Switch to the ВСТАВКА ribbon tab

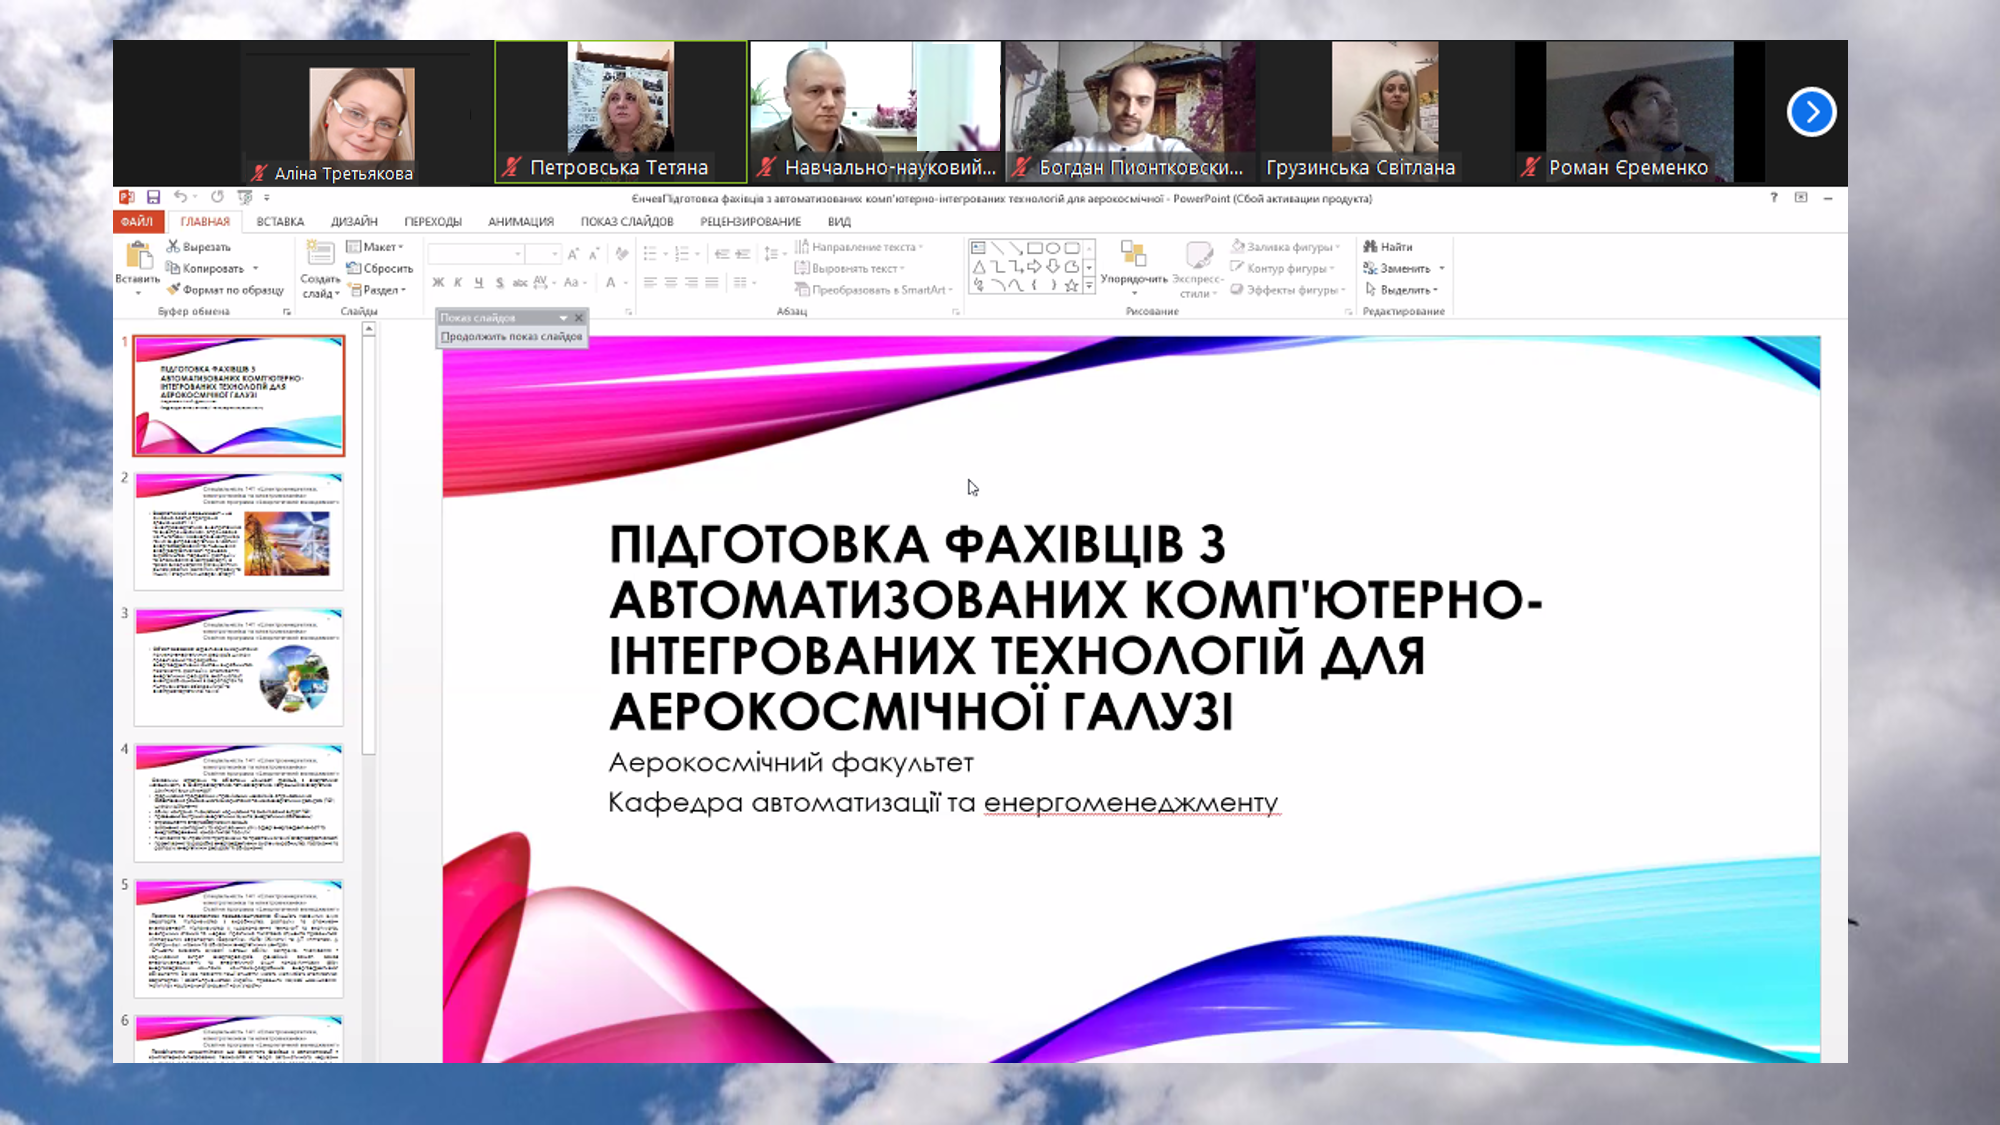280,222
